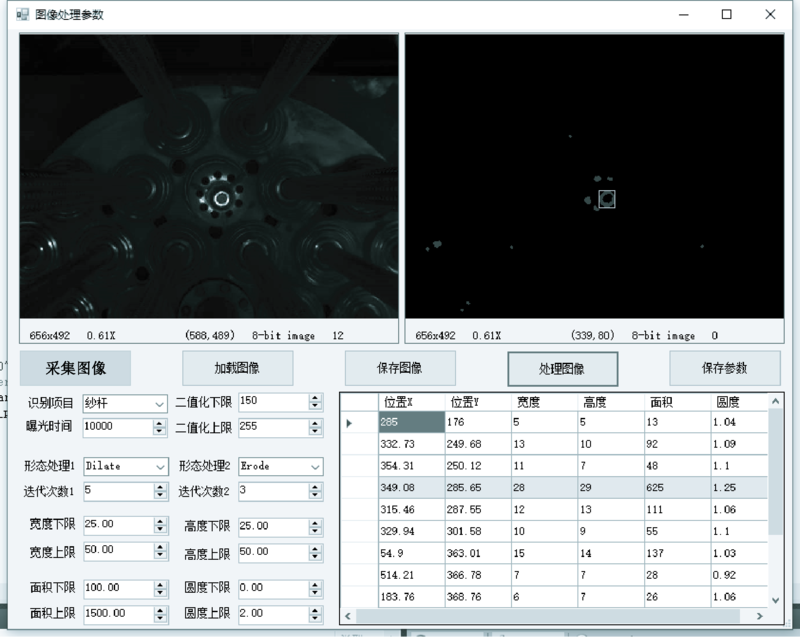This screenshot has width=800, height=637.
Task: Click the 迭代次数1 stepper arrows
Action: pos(160,491)
